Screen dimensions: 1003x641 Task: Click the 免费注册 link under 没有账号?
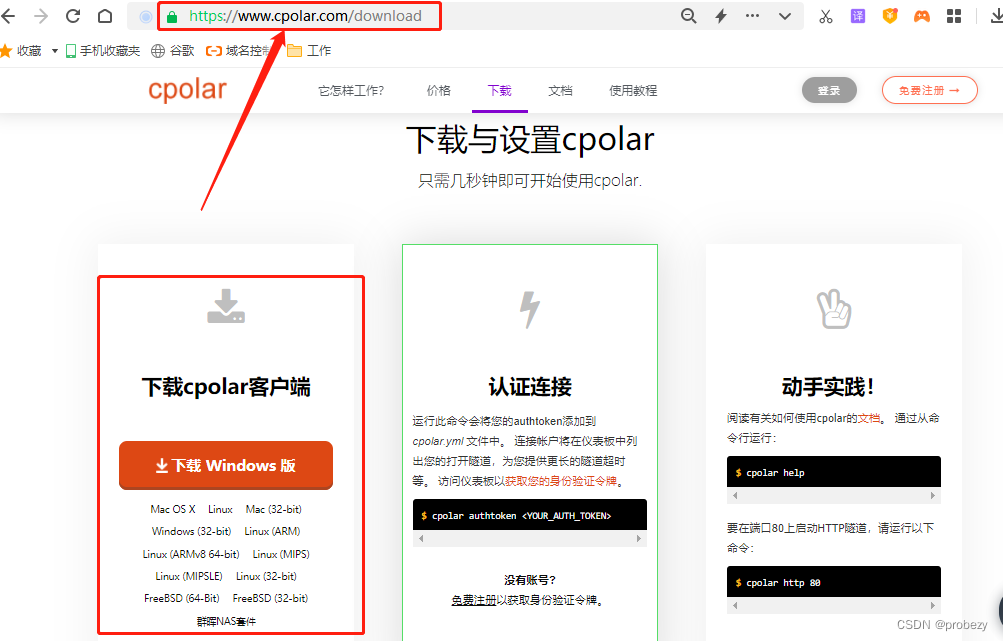[x=474, y=600]
